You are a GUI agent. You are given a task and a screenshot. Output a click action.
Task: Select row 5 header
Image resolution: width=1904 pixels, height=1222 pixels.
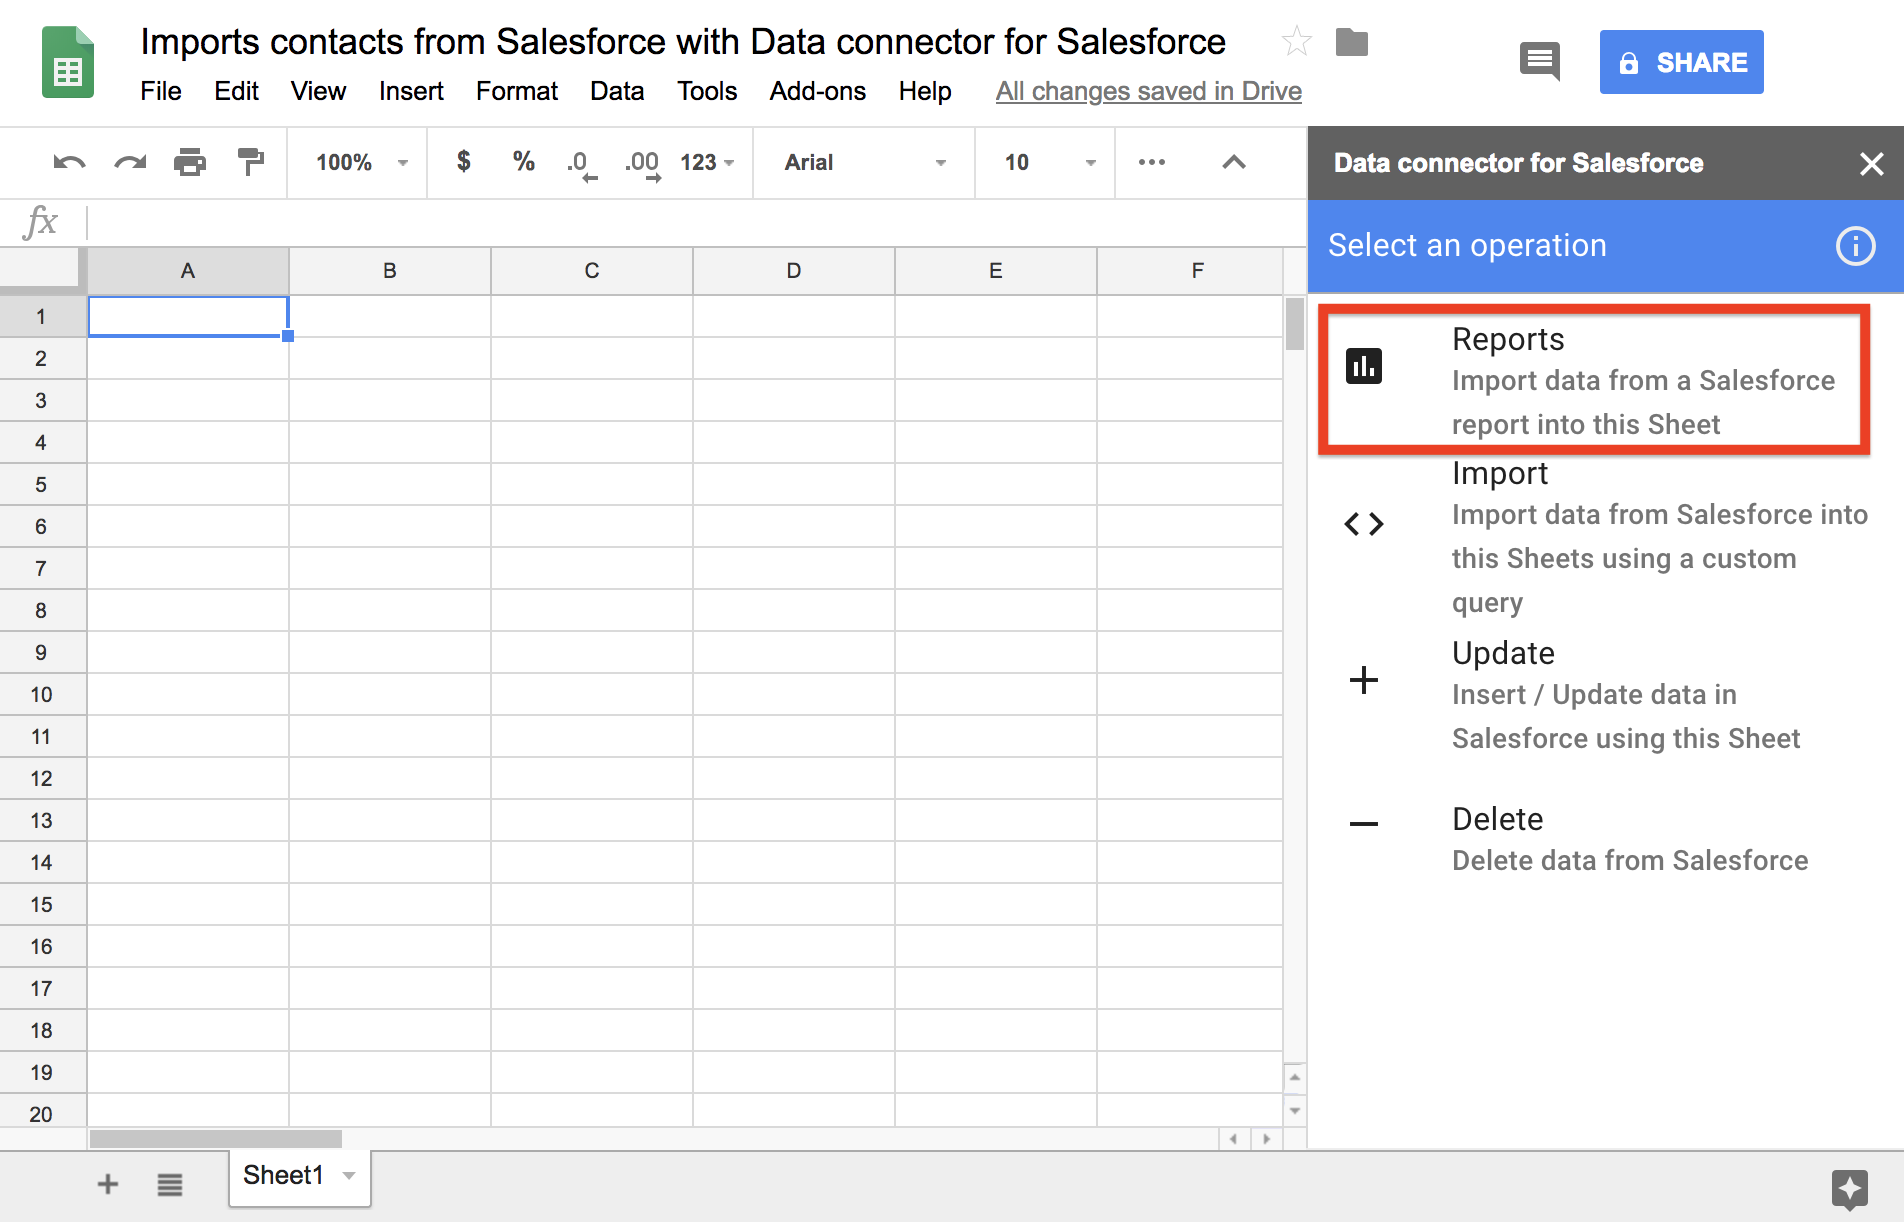pyautogui.click(x=42, y=485)
